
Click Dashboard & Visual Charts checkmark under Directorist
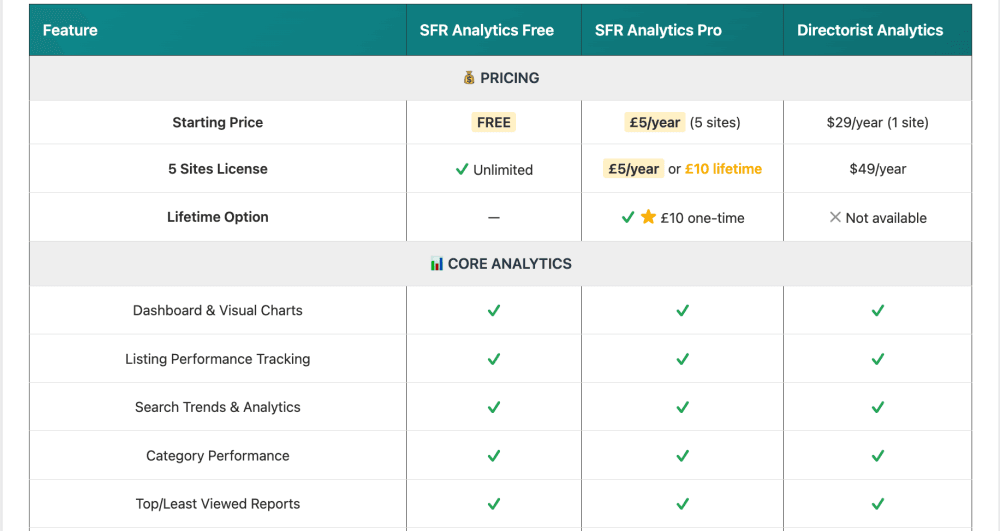coord(878,310)
